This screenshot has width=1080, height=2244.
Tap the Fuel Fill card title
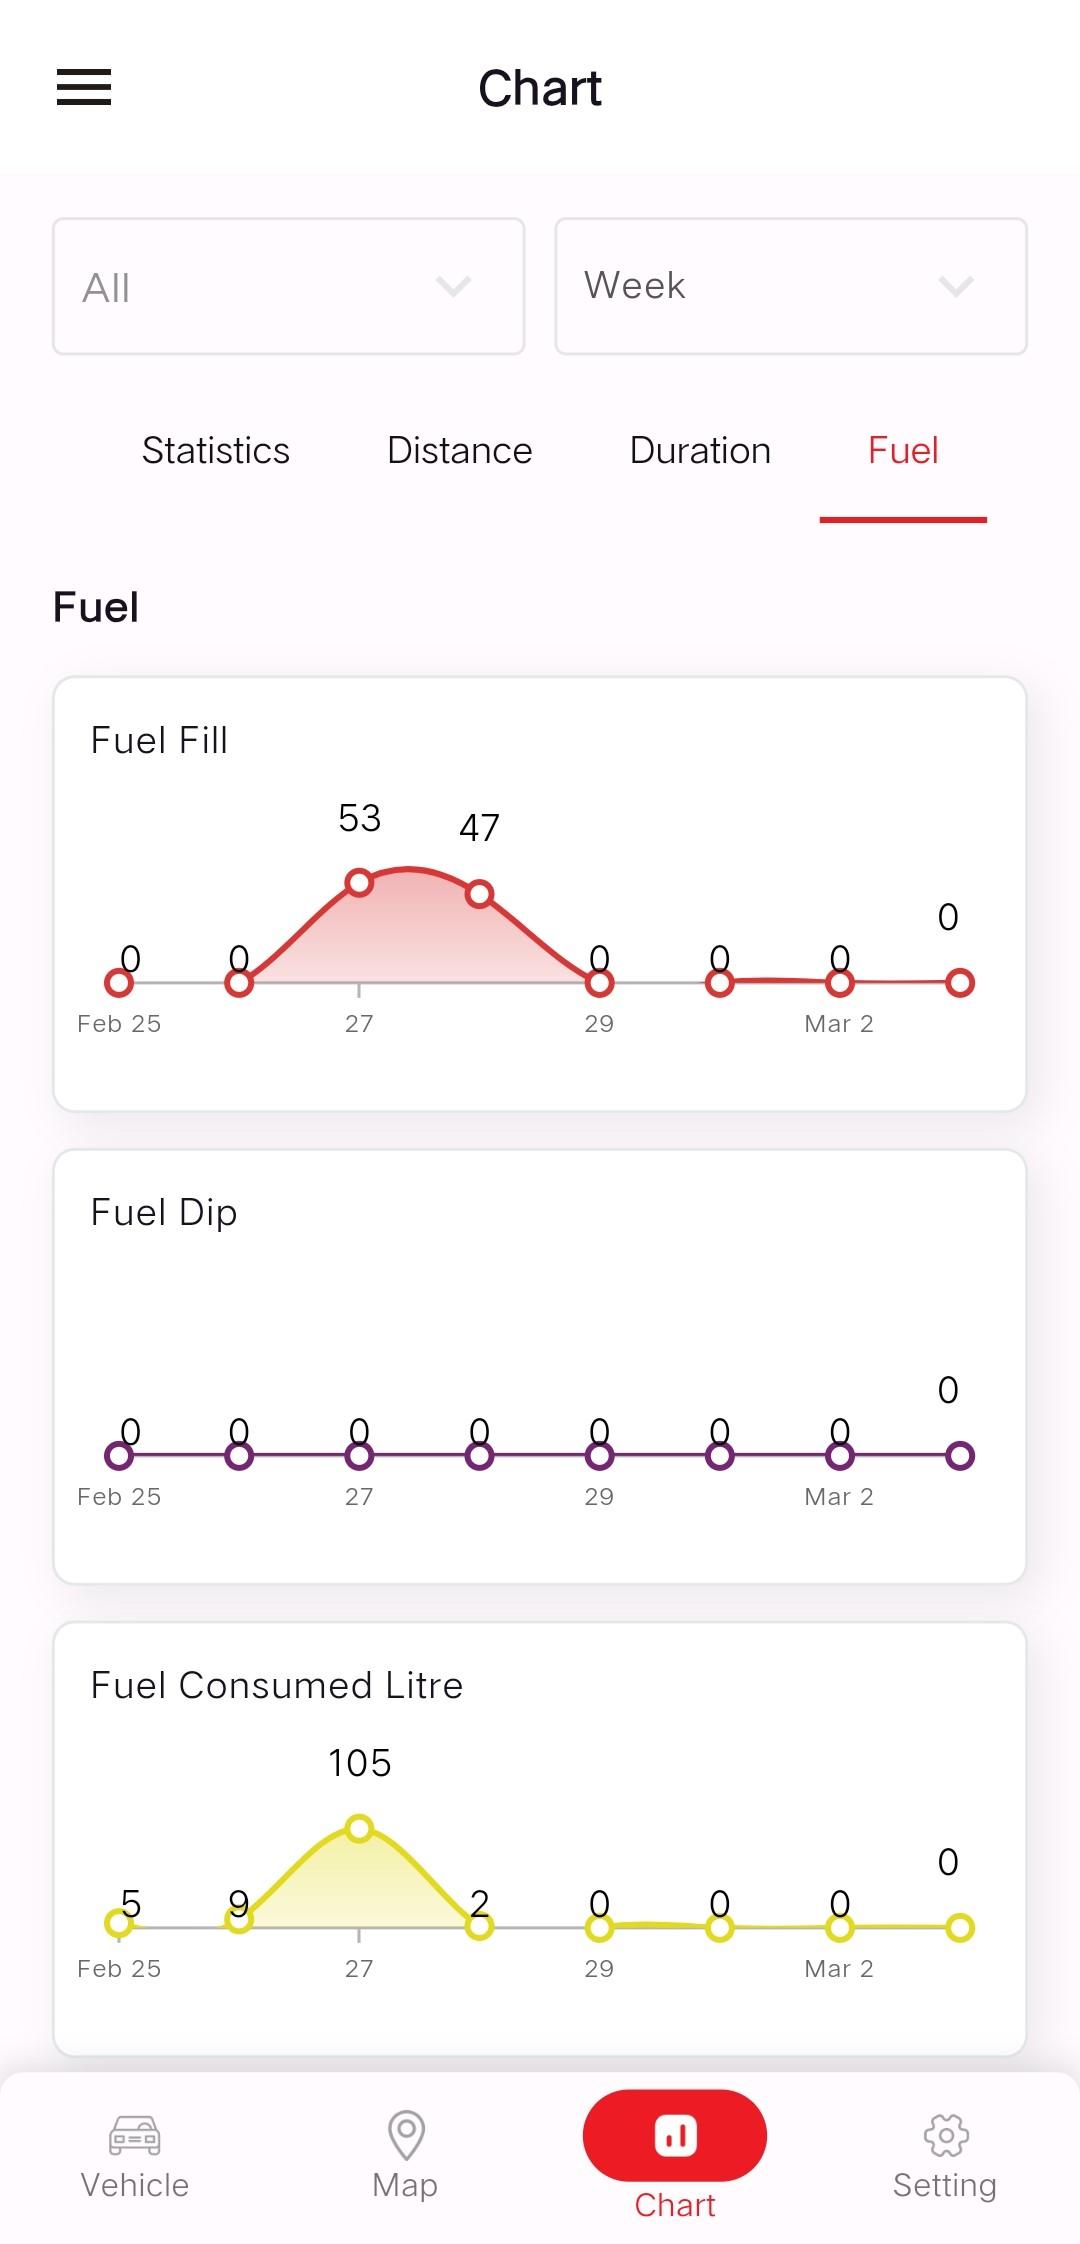click(x=159, y=740)
